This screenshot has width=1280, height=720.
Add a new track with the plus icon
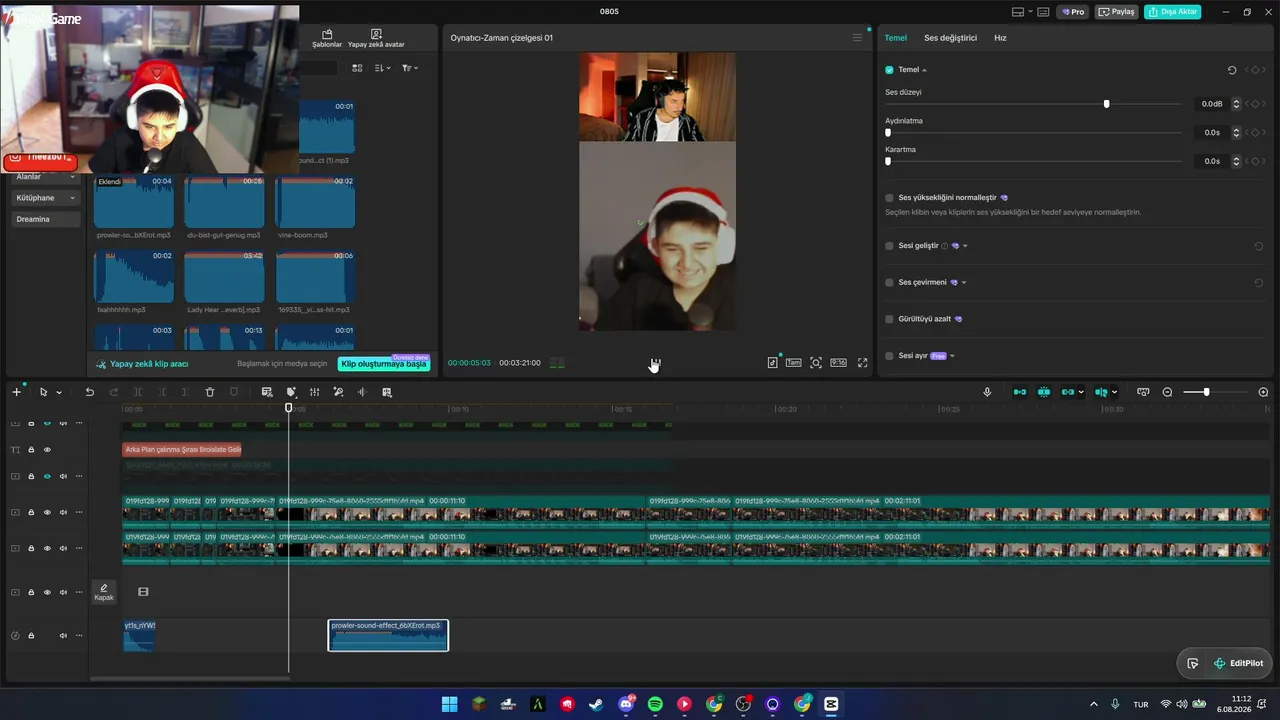click(16, 392)
